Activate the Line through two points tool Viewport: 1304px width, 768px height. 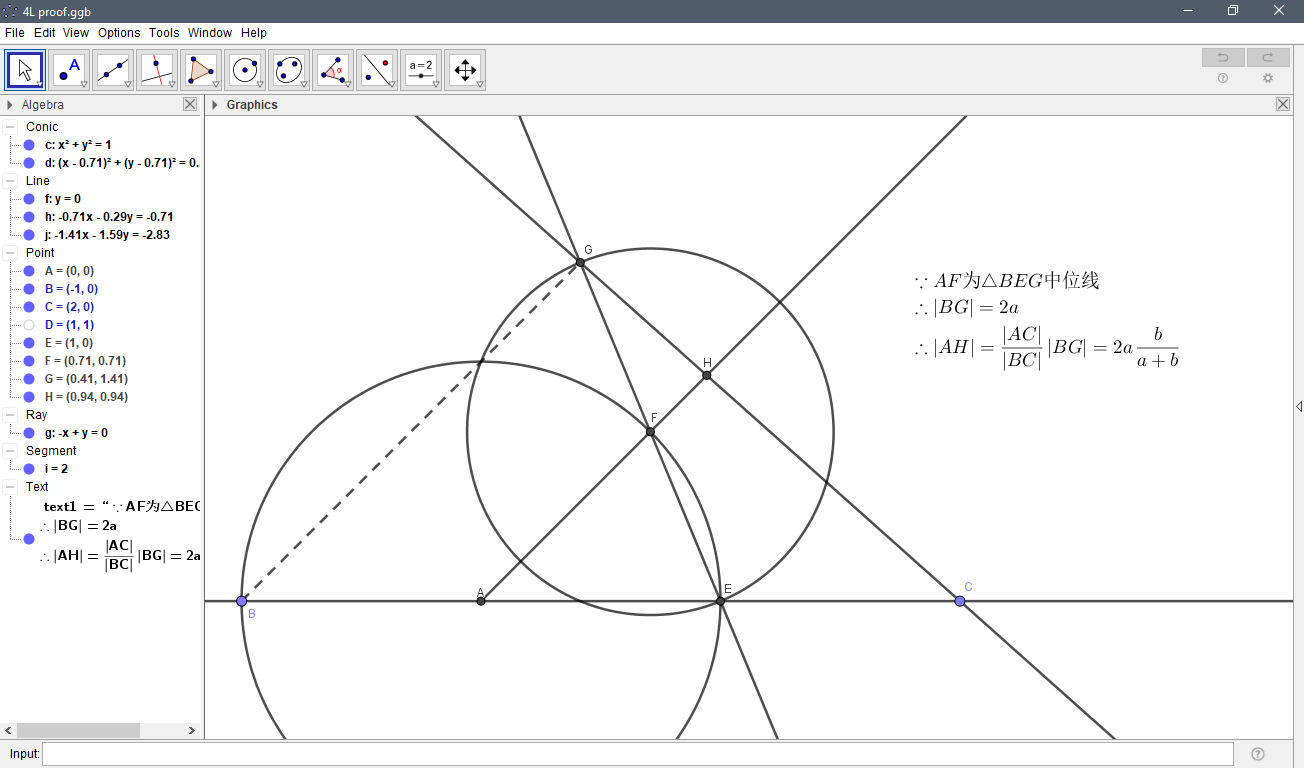[113, 69]
